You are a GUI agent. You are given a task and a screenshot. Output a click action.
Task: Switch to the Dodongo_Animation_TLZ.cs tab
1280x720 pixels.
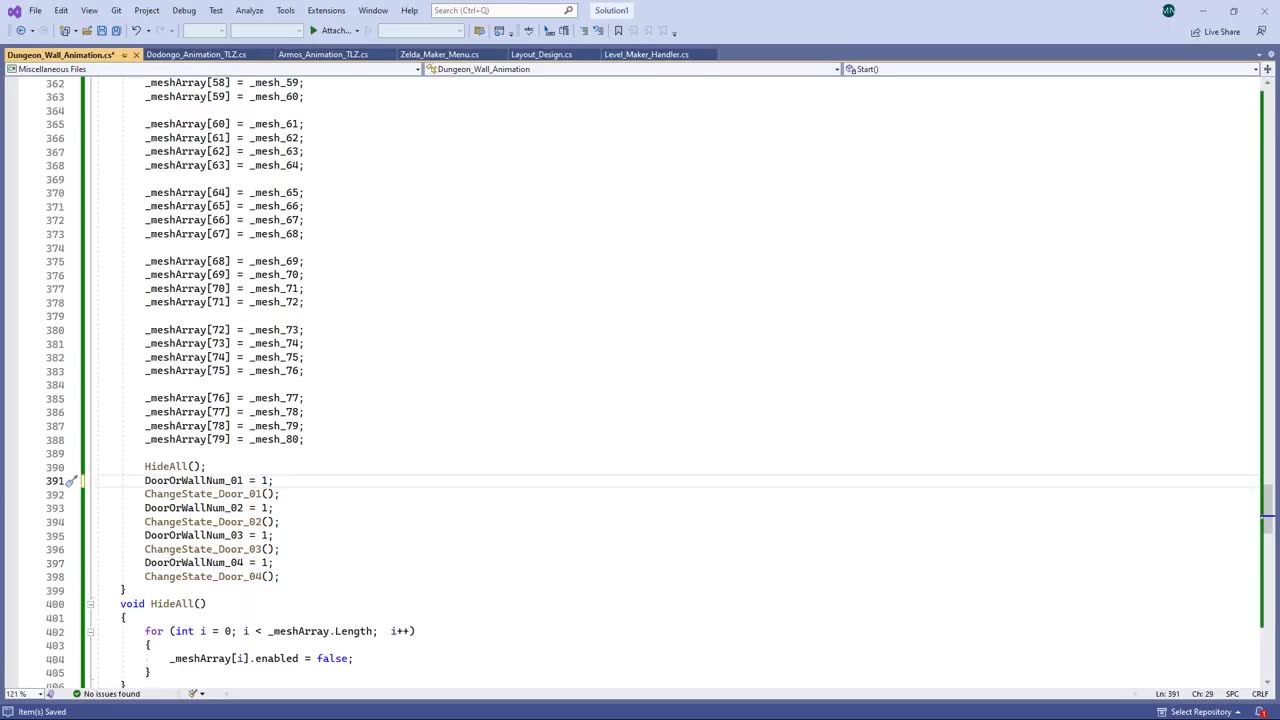196,55
